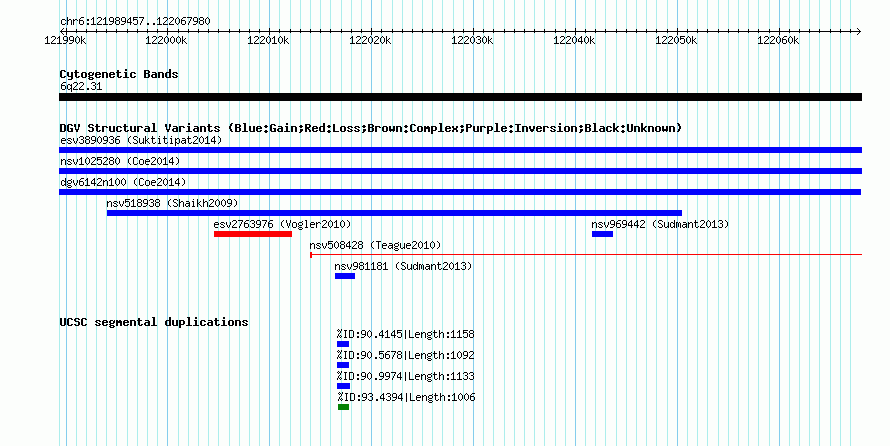The width and height of the screenshot is (890, 446).
Task: Click the %ID:90.5678|Length:1092 label
Action: pos(405,355)
